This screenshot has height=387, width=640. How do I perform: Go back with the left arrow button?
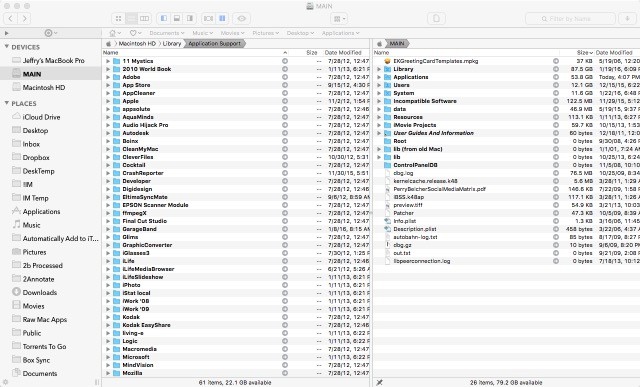[x=10, y=18]
